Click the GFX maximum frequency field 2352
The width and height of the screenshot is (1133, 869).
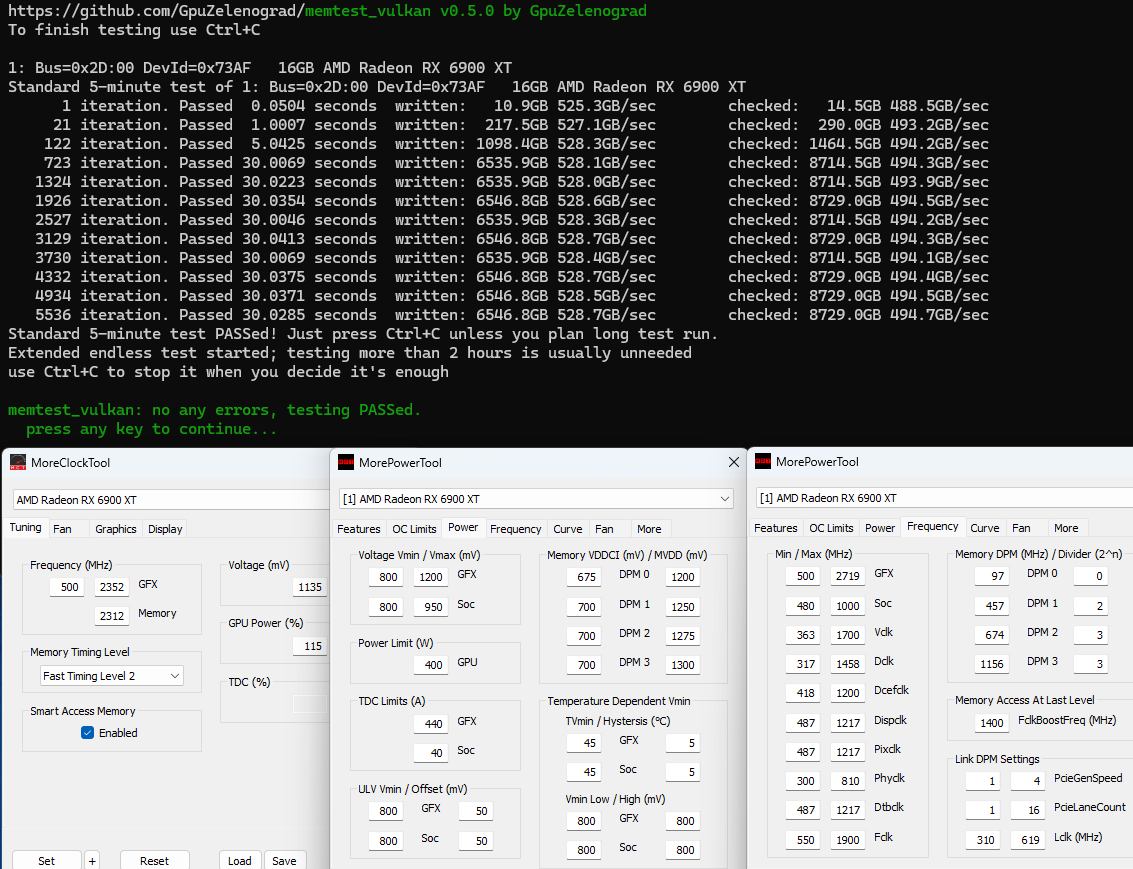(x=112, y=587)
